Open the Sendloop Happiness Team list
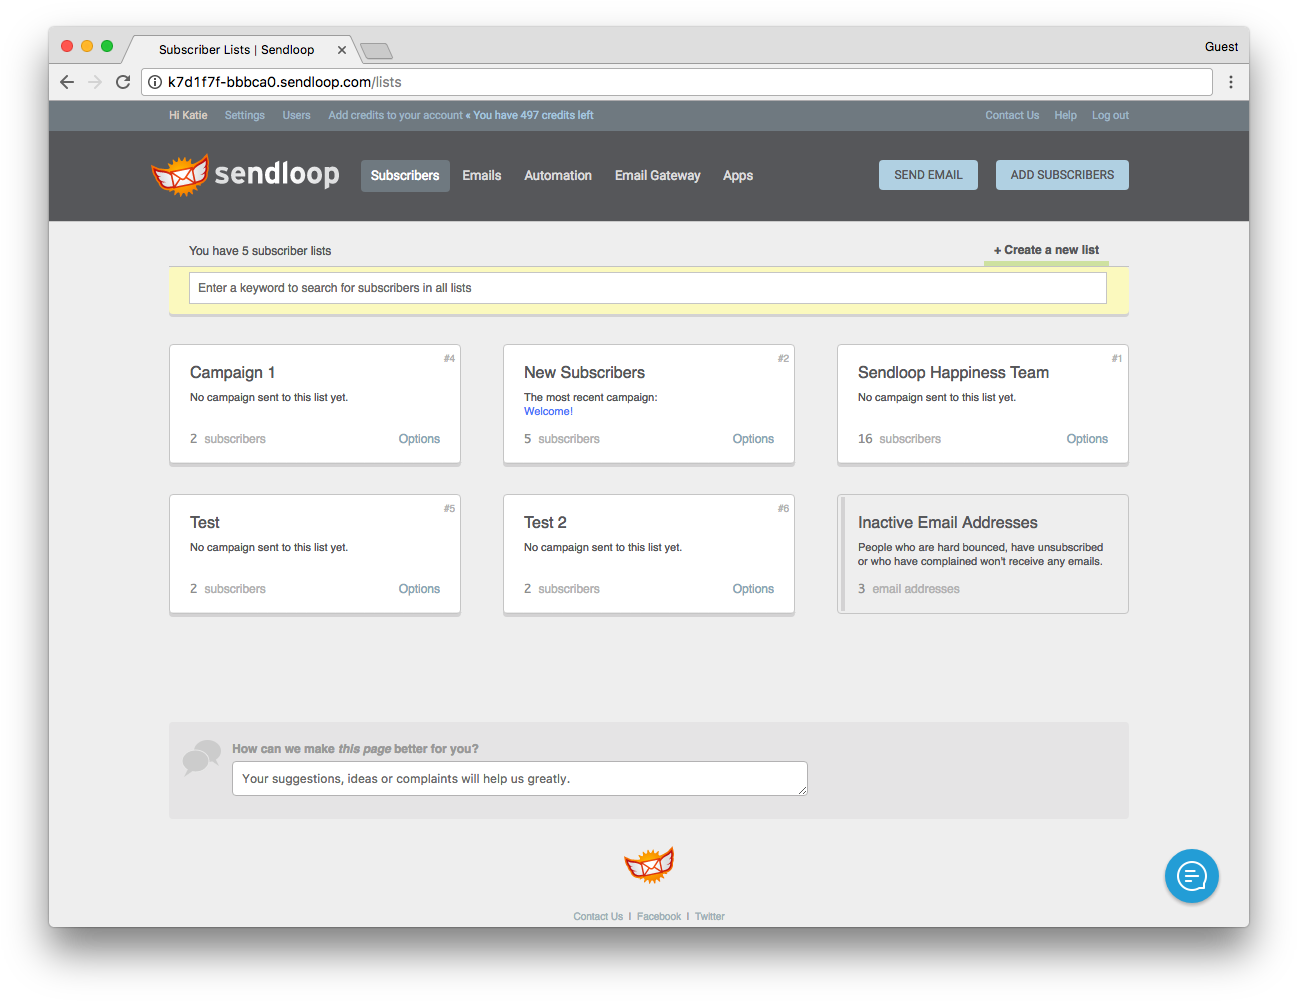The image size is (1297, 1001). click(x=953, y=373)
